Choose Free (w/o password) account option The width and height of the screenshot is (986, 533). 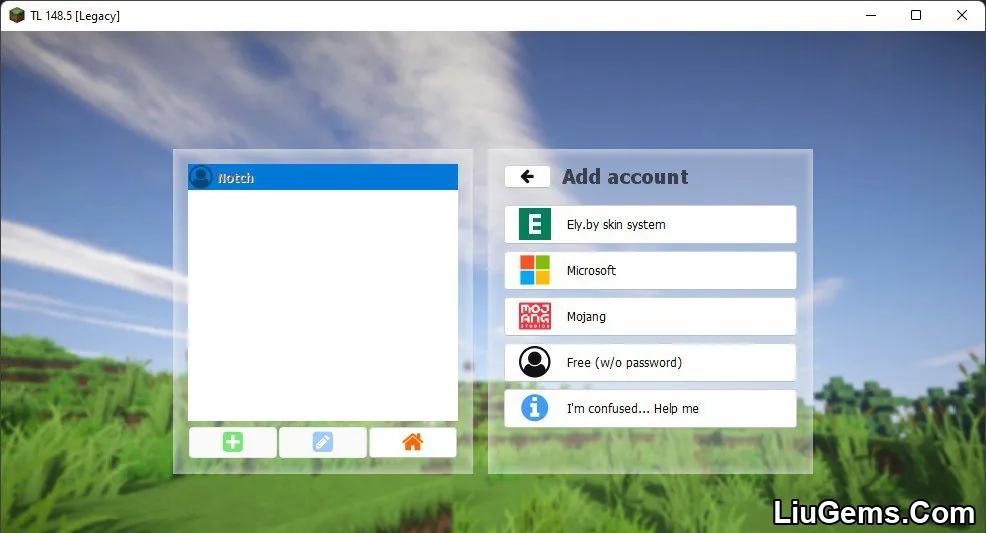pyautogui.click(x=650, y=363)
